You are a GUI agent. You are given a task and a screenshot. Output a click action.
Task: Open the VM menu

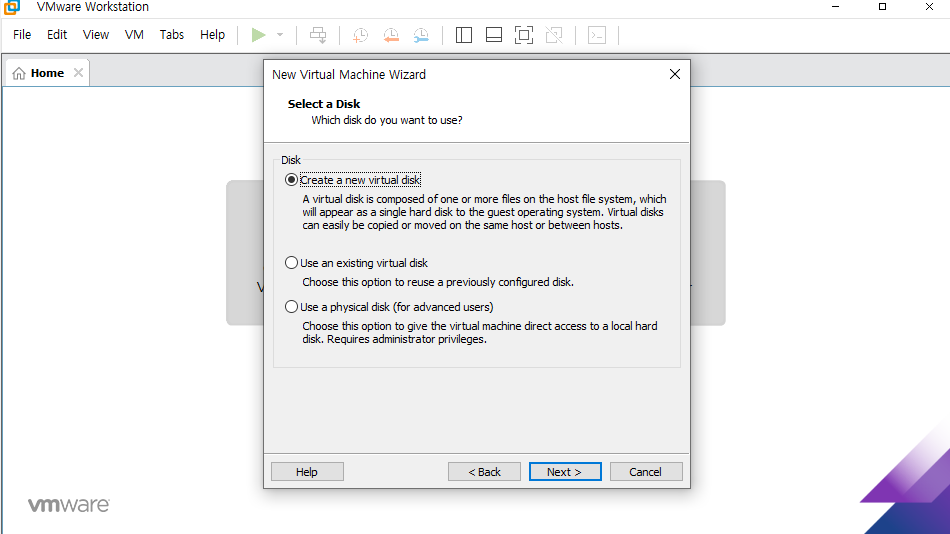(x=135, y=35)
